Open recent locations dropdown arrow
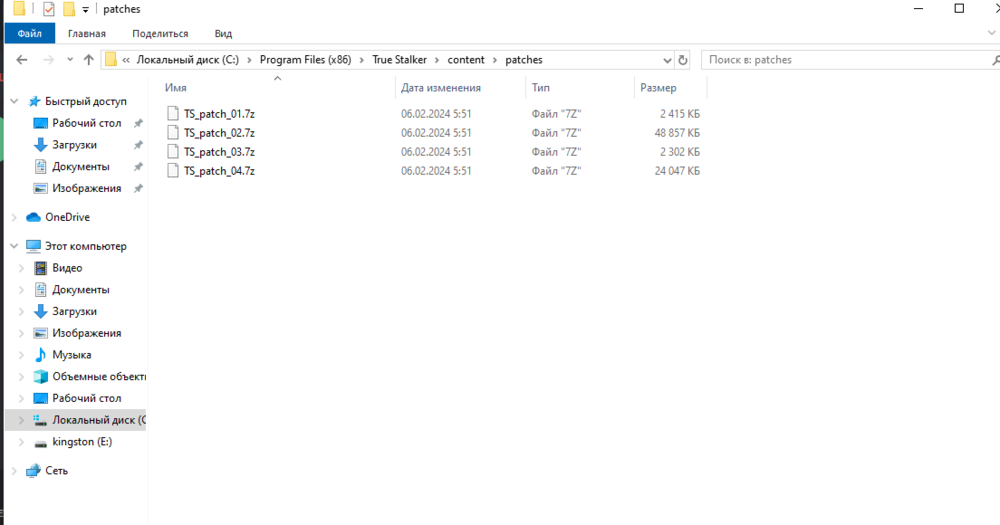Image resolution: width=1000 pixels, height=525 pixels. pos(70,60)
